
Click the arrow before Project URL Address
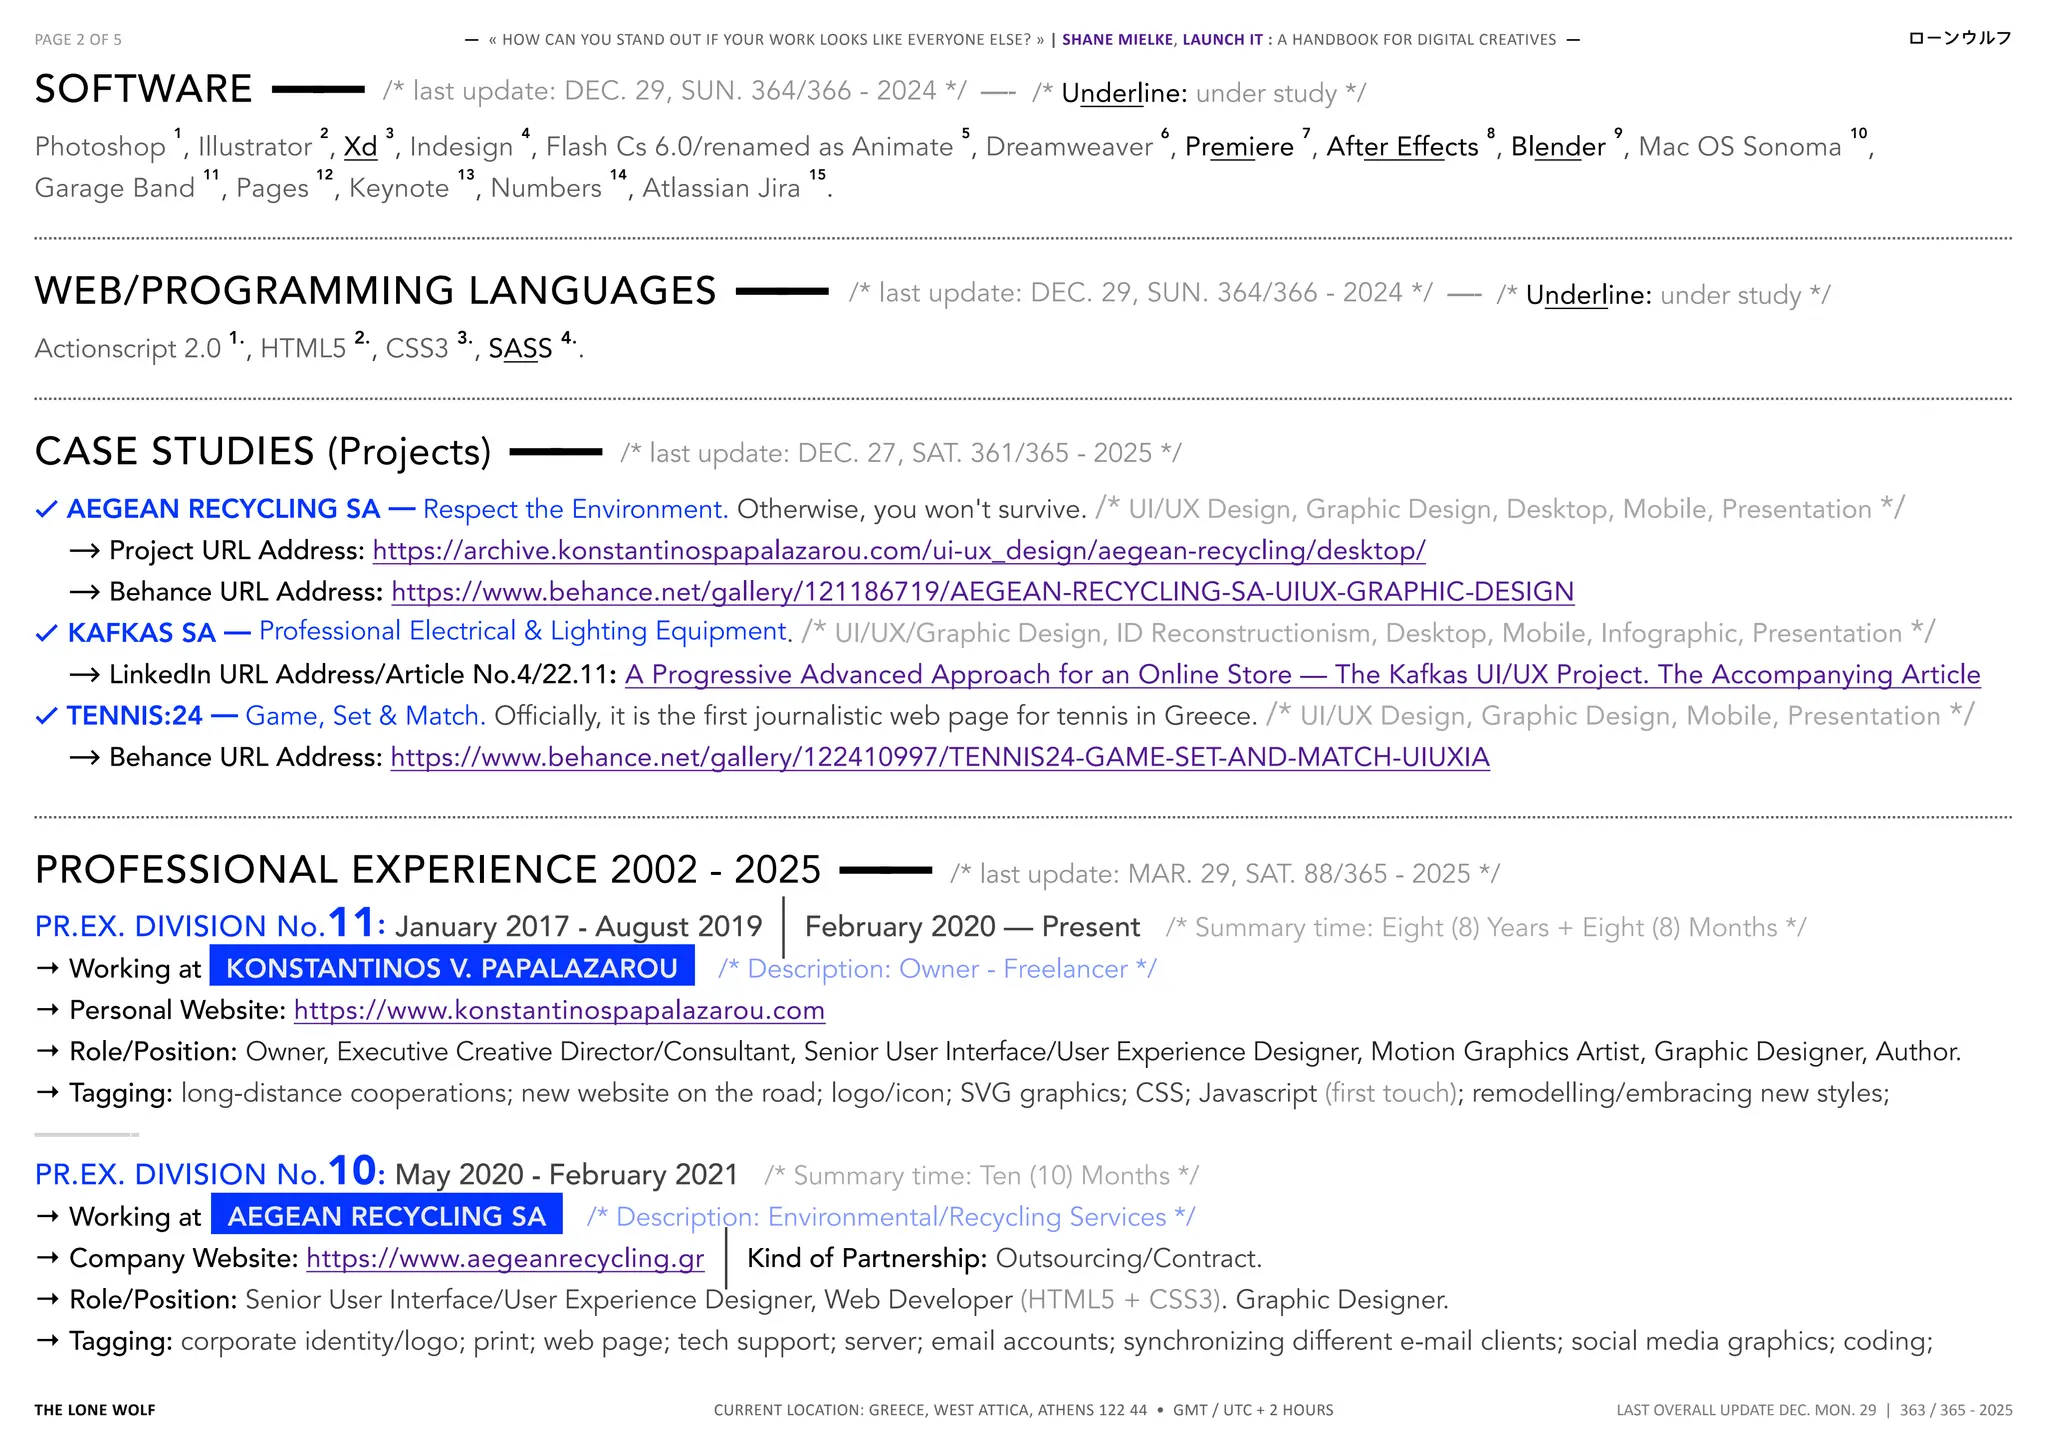(x=84, y=551)
